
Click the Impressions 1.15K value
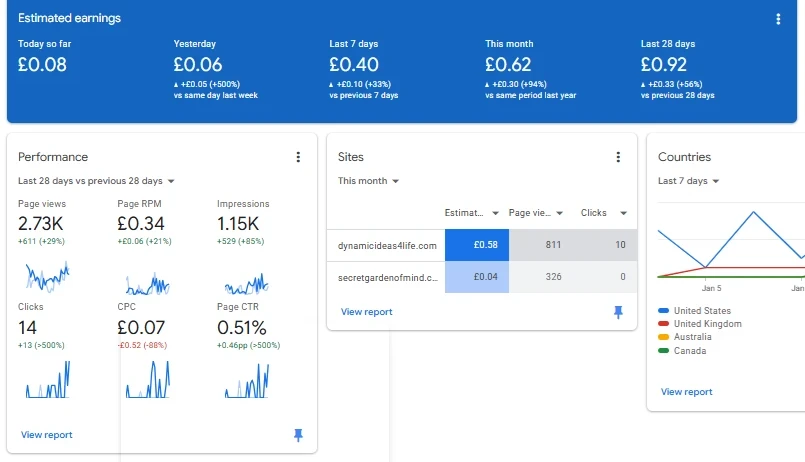click(x=238, y=224)
